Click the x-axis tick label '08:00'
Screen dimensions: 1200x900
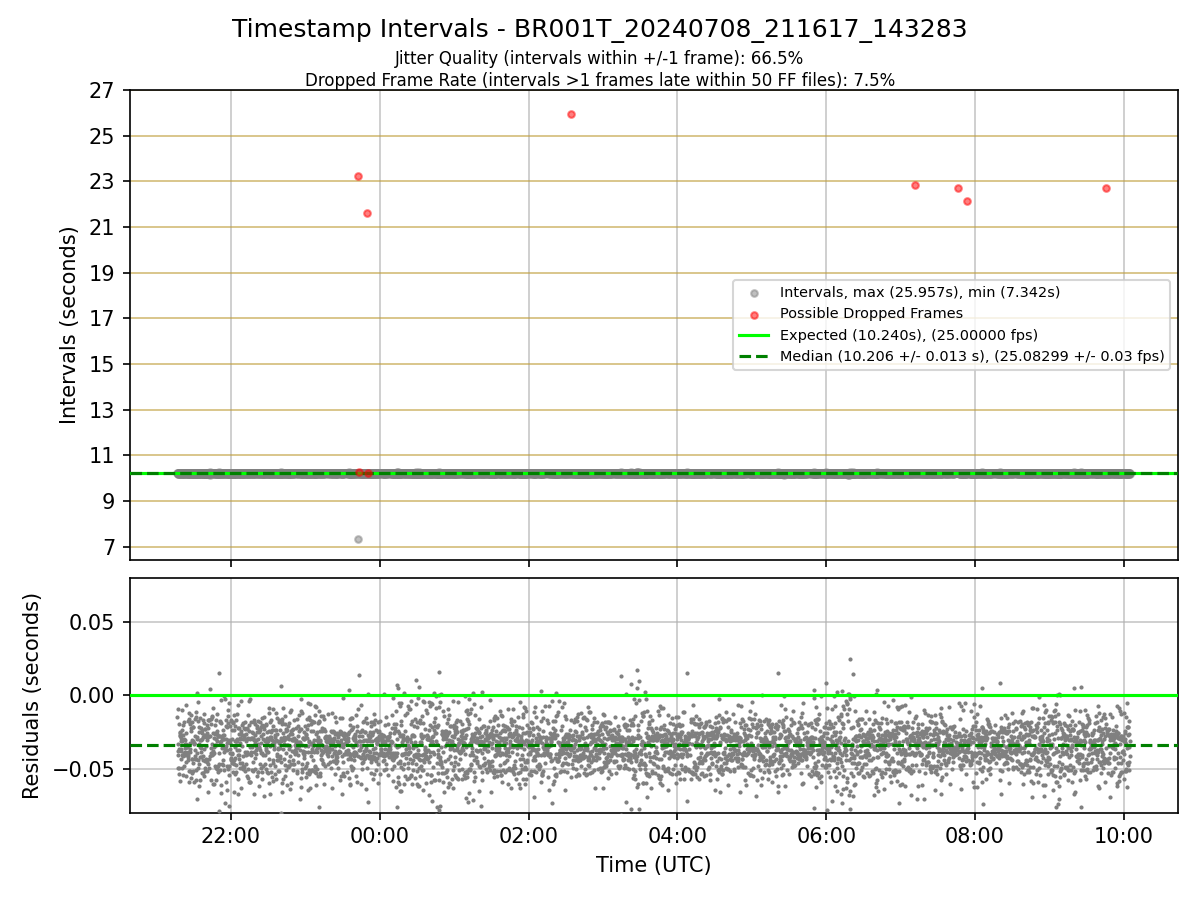pos(975,836)
